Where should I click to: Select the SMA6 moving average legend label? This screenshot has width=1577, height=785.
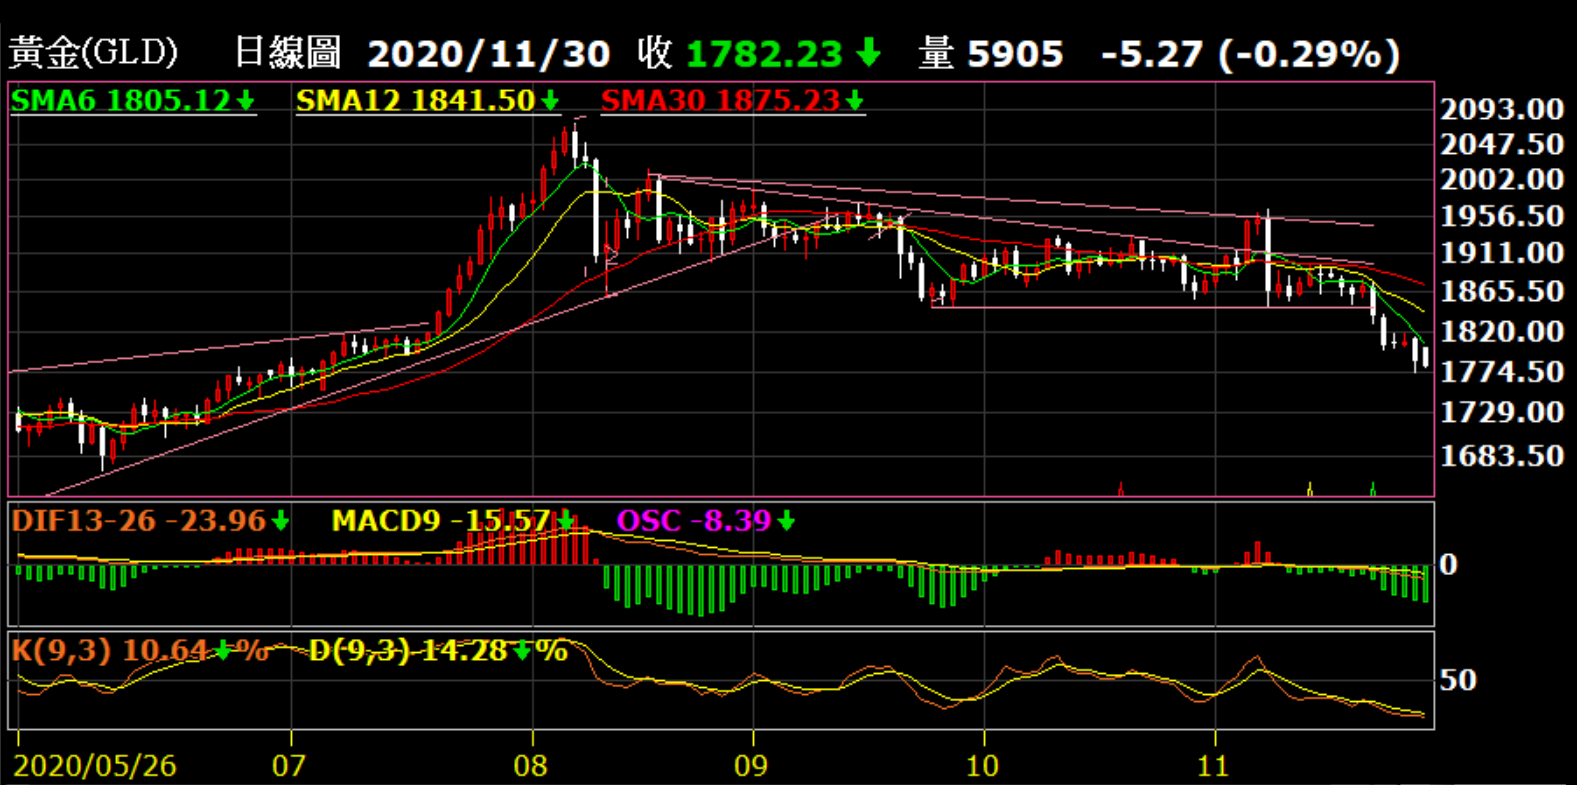click(x=120, y=101)
